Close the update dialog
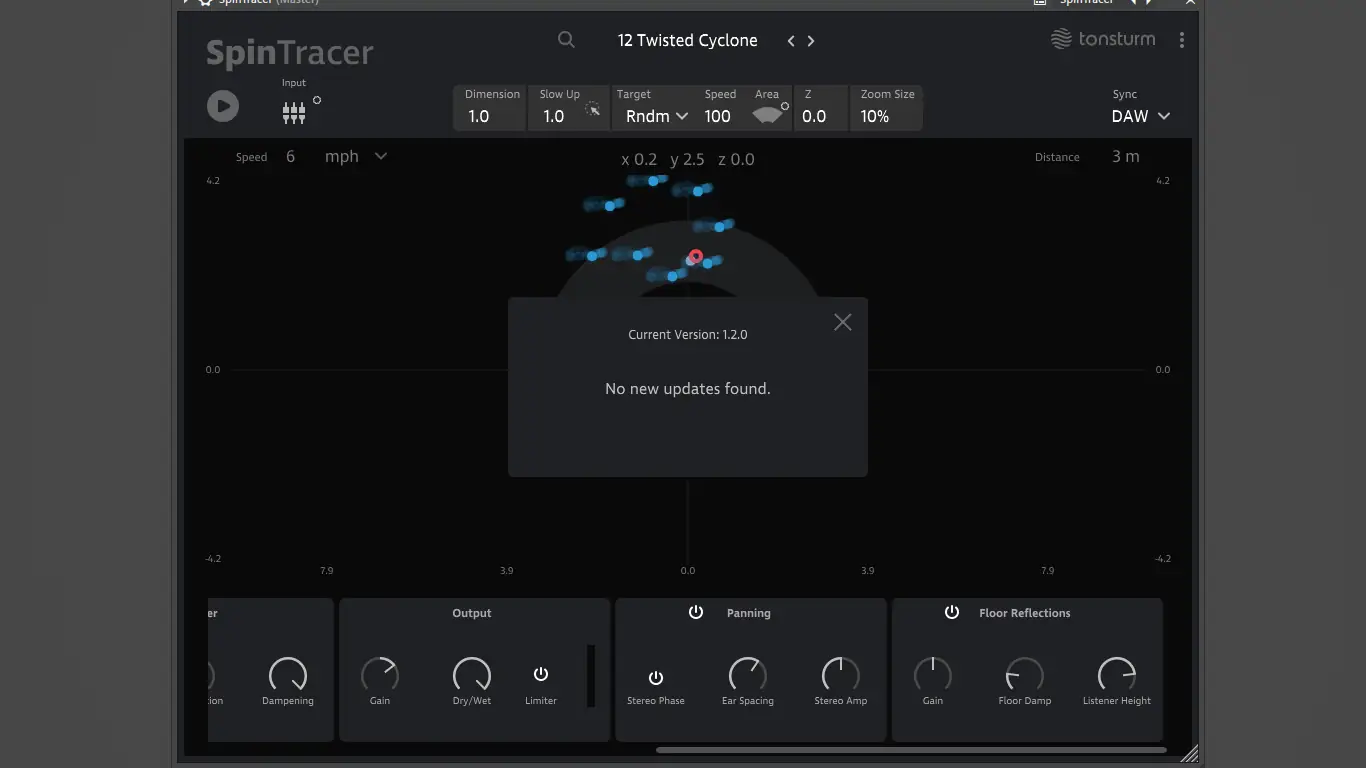1366x768 pixels. pyautogui.click(x=843, y=322)
